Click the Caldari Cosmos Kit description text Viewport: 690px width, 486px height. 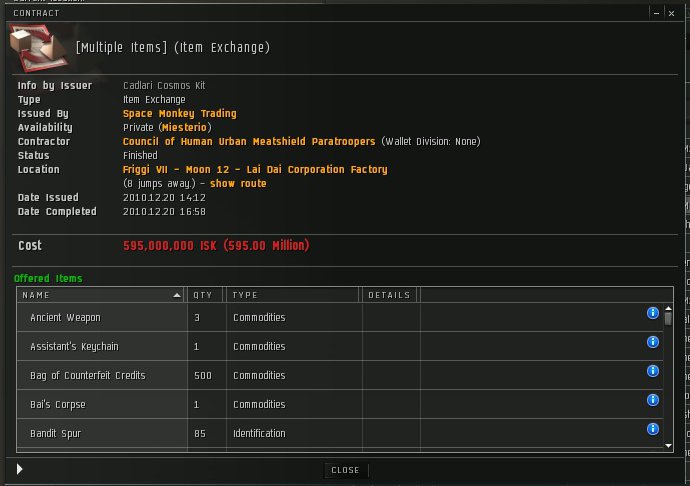pyautogui.click(x=164, y=85)
